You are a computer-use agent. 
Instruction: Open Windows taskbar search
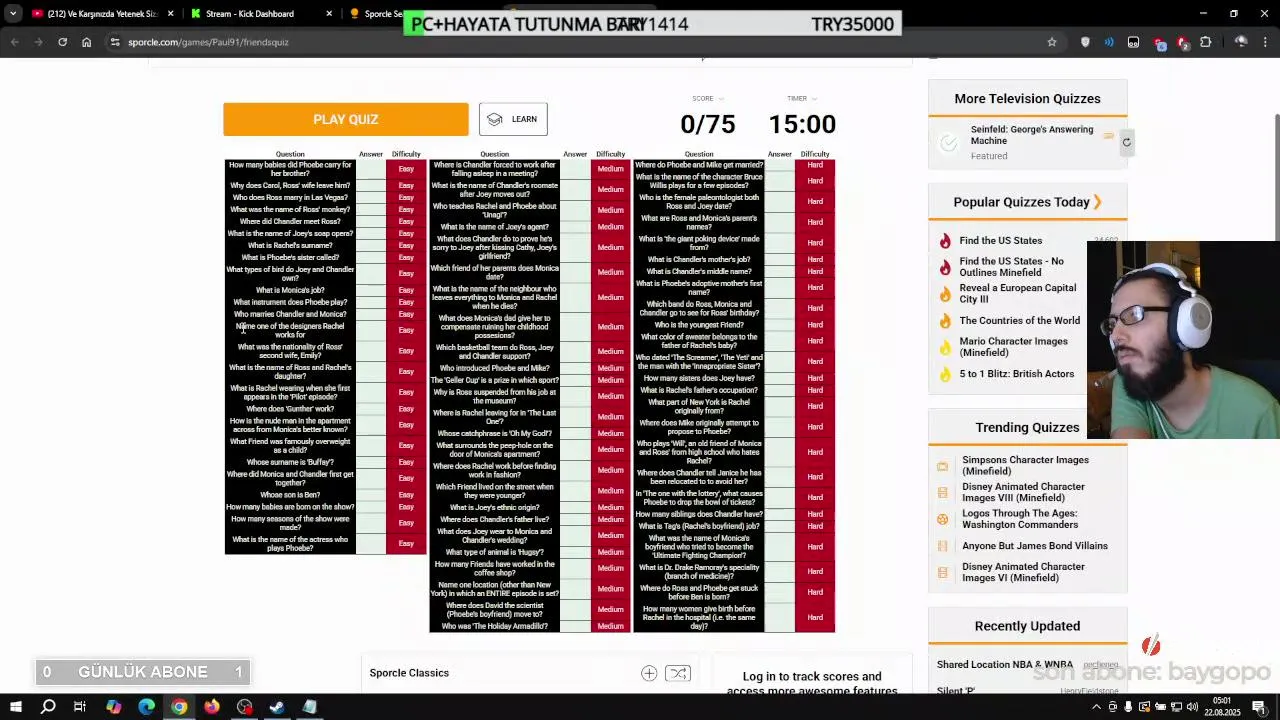[48, 707]
